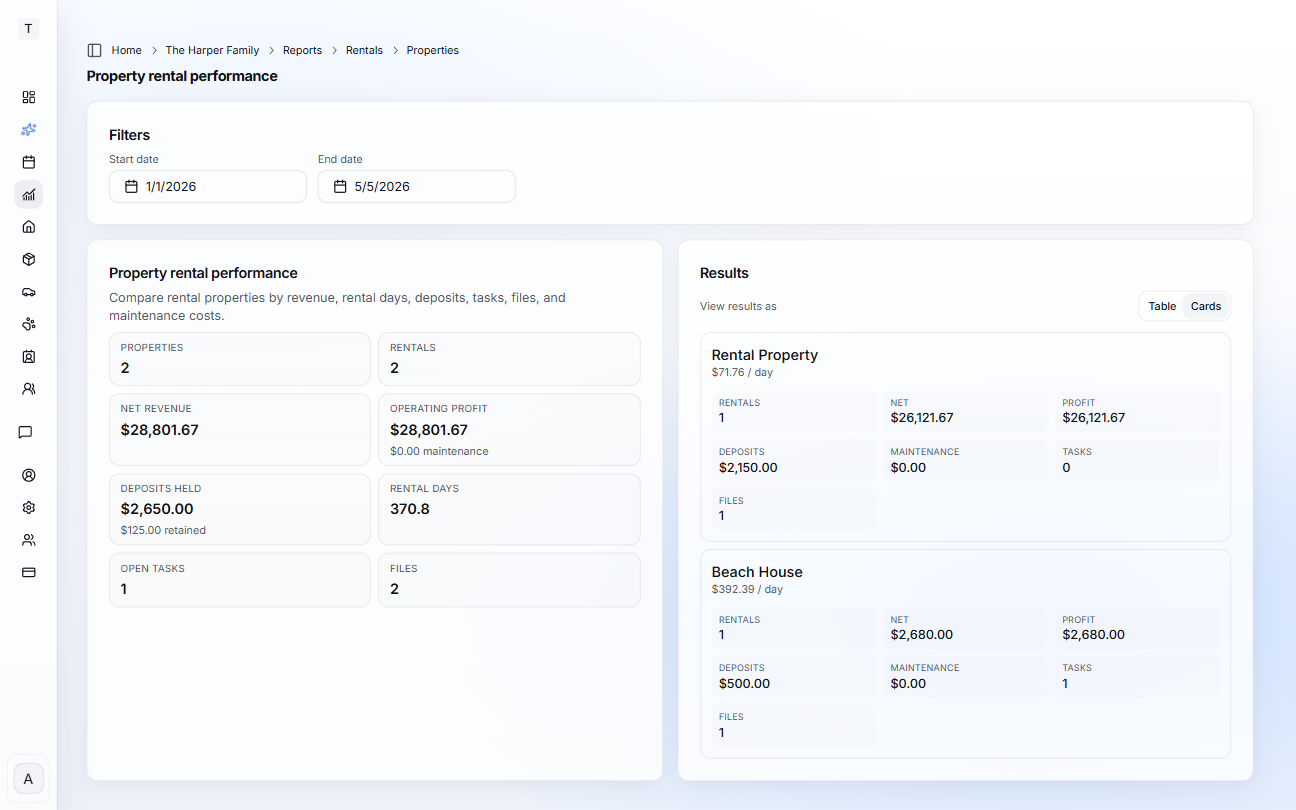Open the A account avatar at bottom
Image resolution: width=1296 pixels, height=810 pixels.
tap(28, 779)
